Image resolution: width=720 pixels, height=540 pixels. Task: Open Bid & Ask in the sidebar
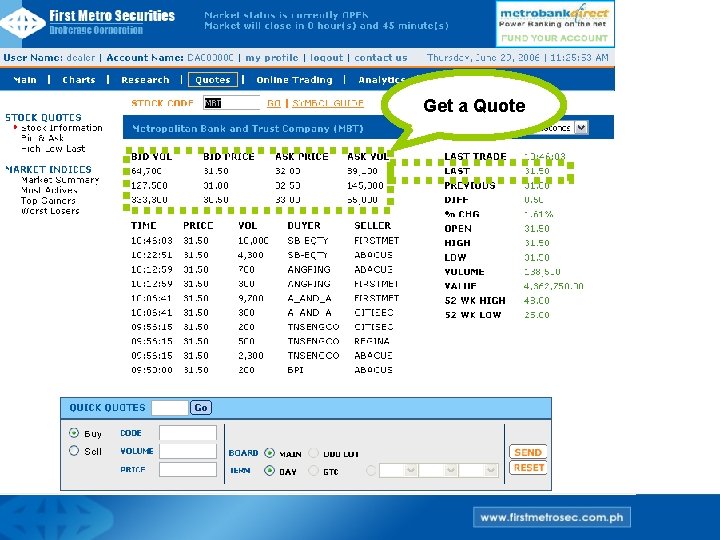pyautogui.click(x=42, y=138)
